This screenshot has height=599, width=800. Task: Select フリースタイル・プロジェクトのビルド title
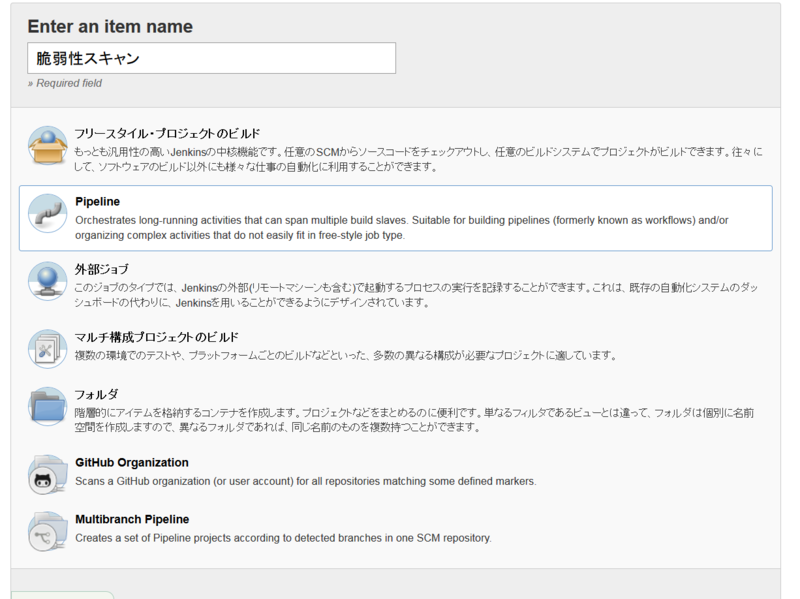(167, 134)
